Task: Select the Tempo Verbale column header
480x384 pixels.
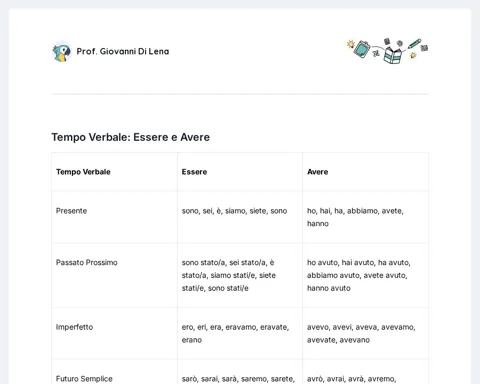Action: tap(83, 172)
